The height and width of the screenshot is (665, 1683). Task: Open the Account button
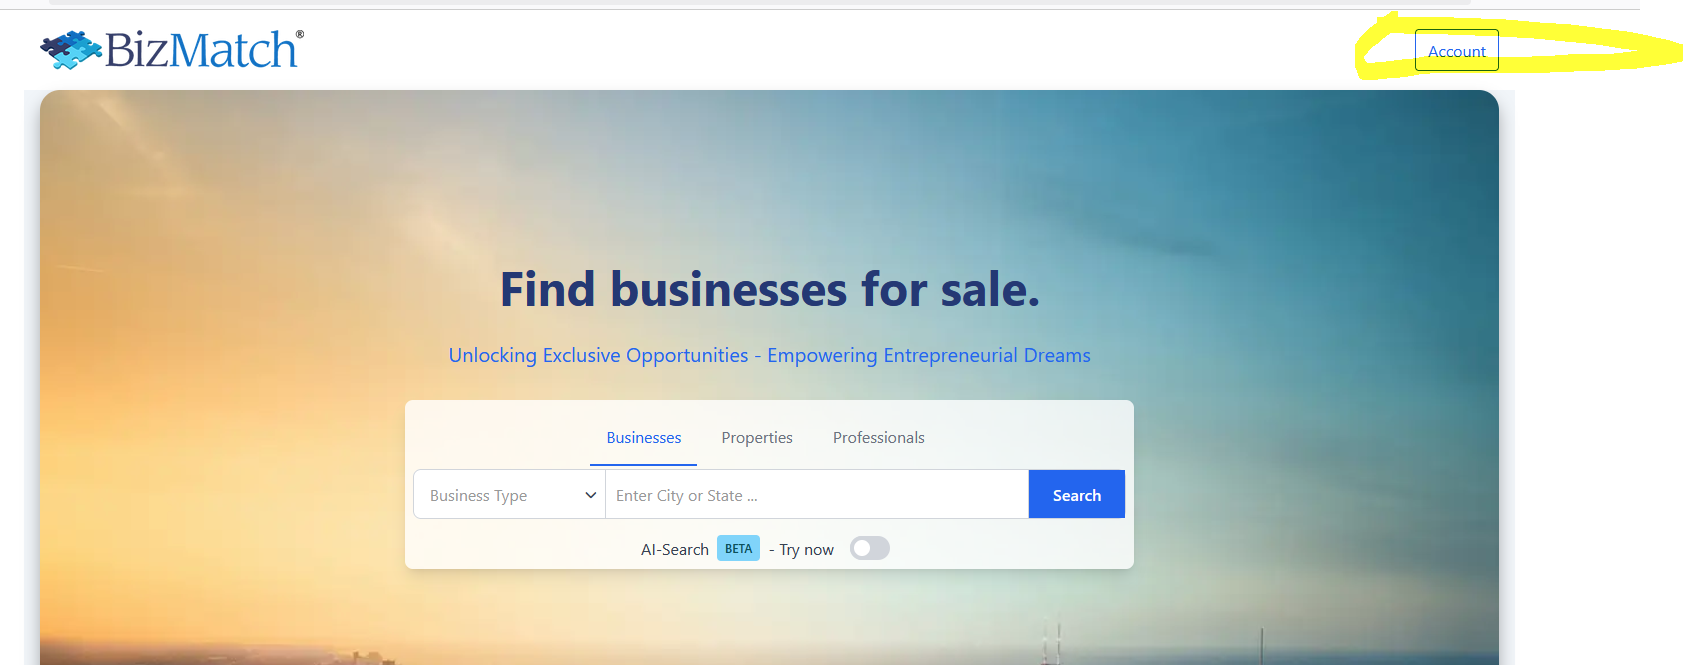pyautogui.click(x=1456, y=51)
